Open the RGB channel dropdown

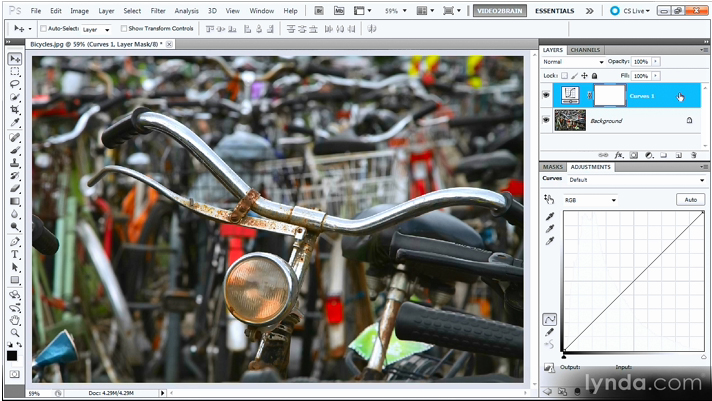coord(590,200)
